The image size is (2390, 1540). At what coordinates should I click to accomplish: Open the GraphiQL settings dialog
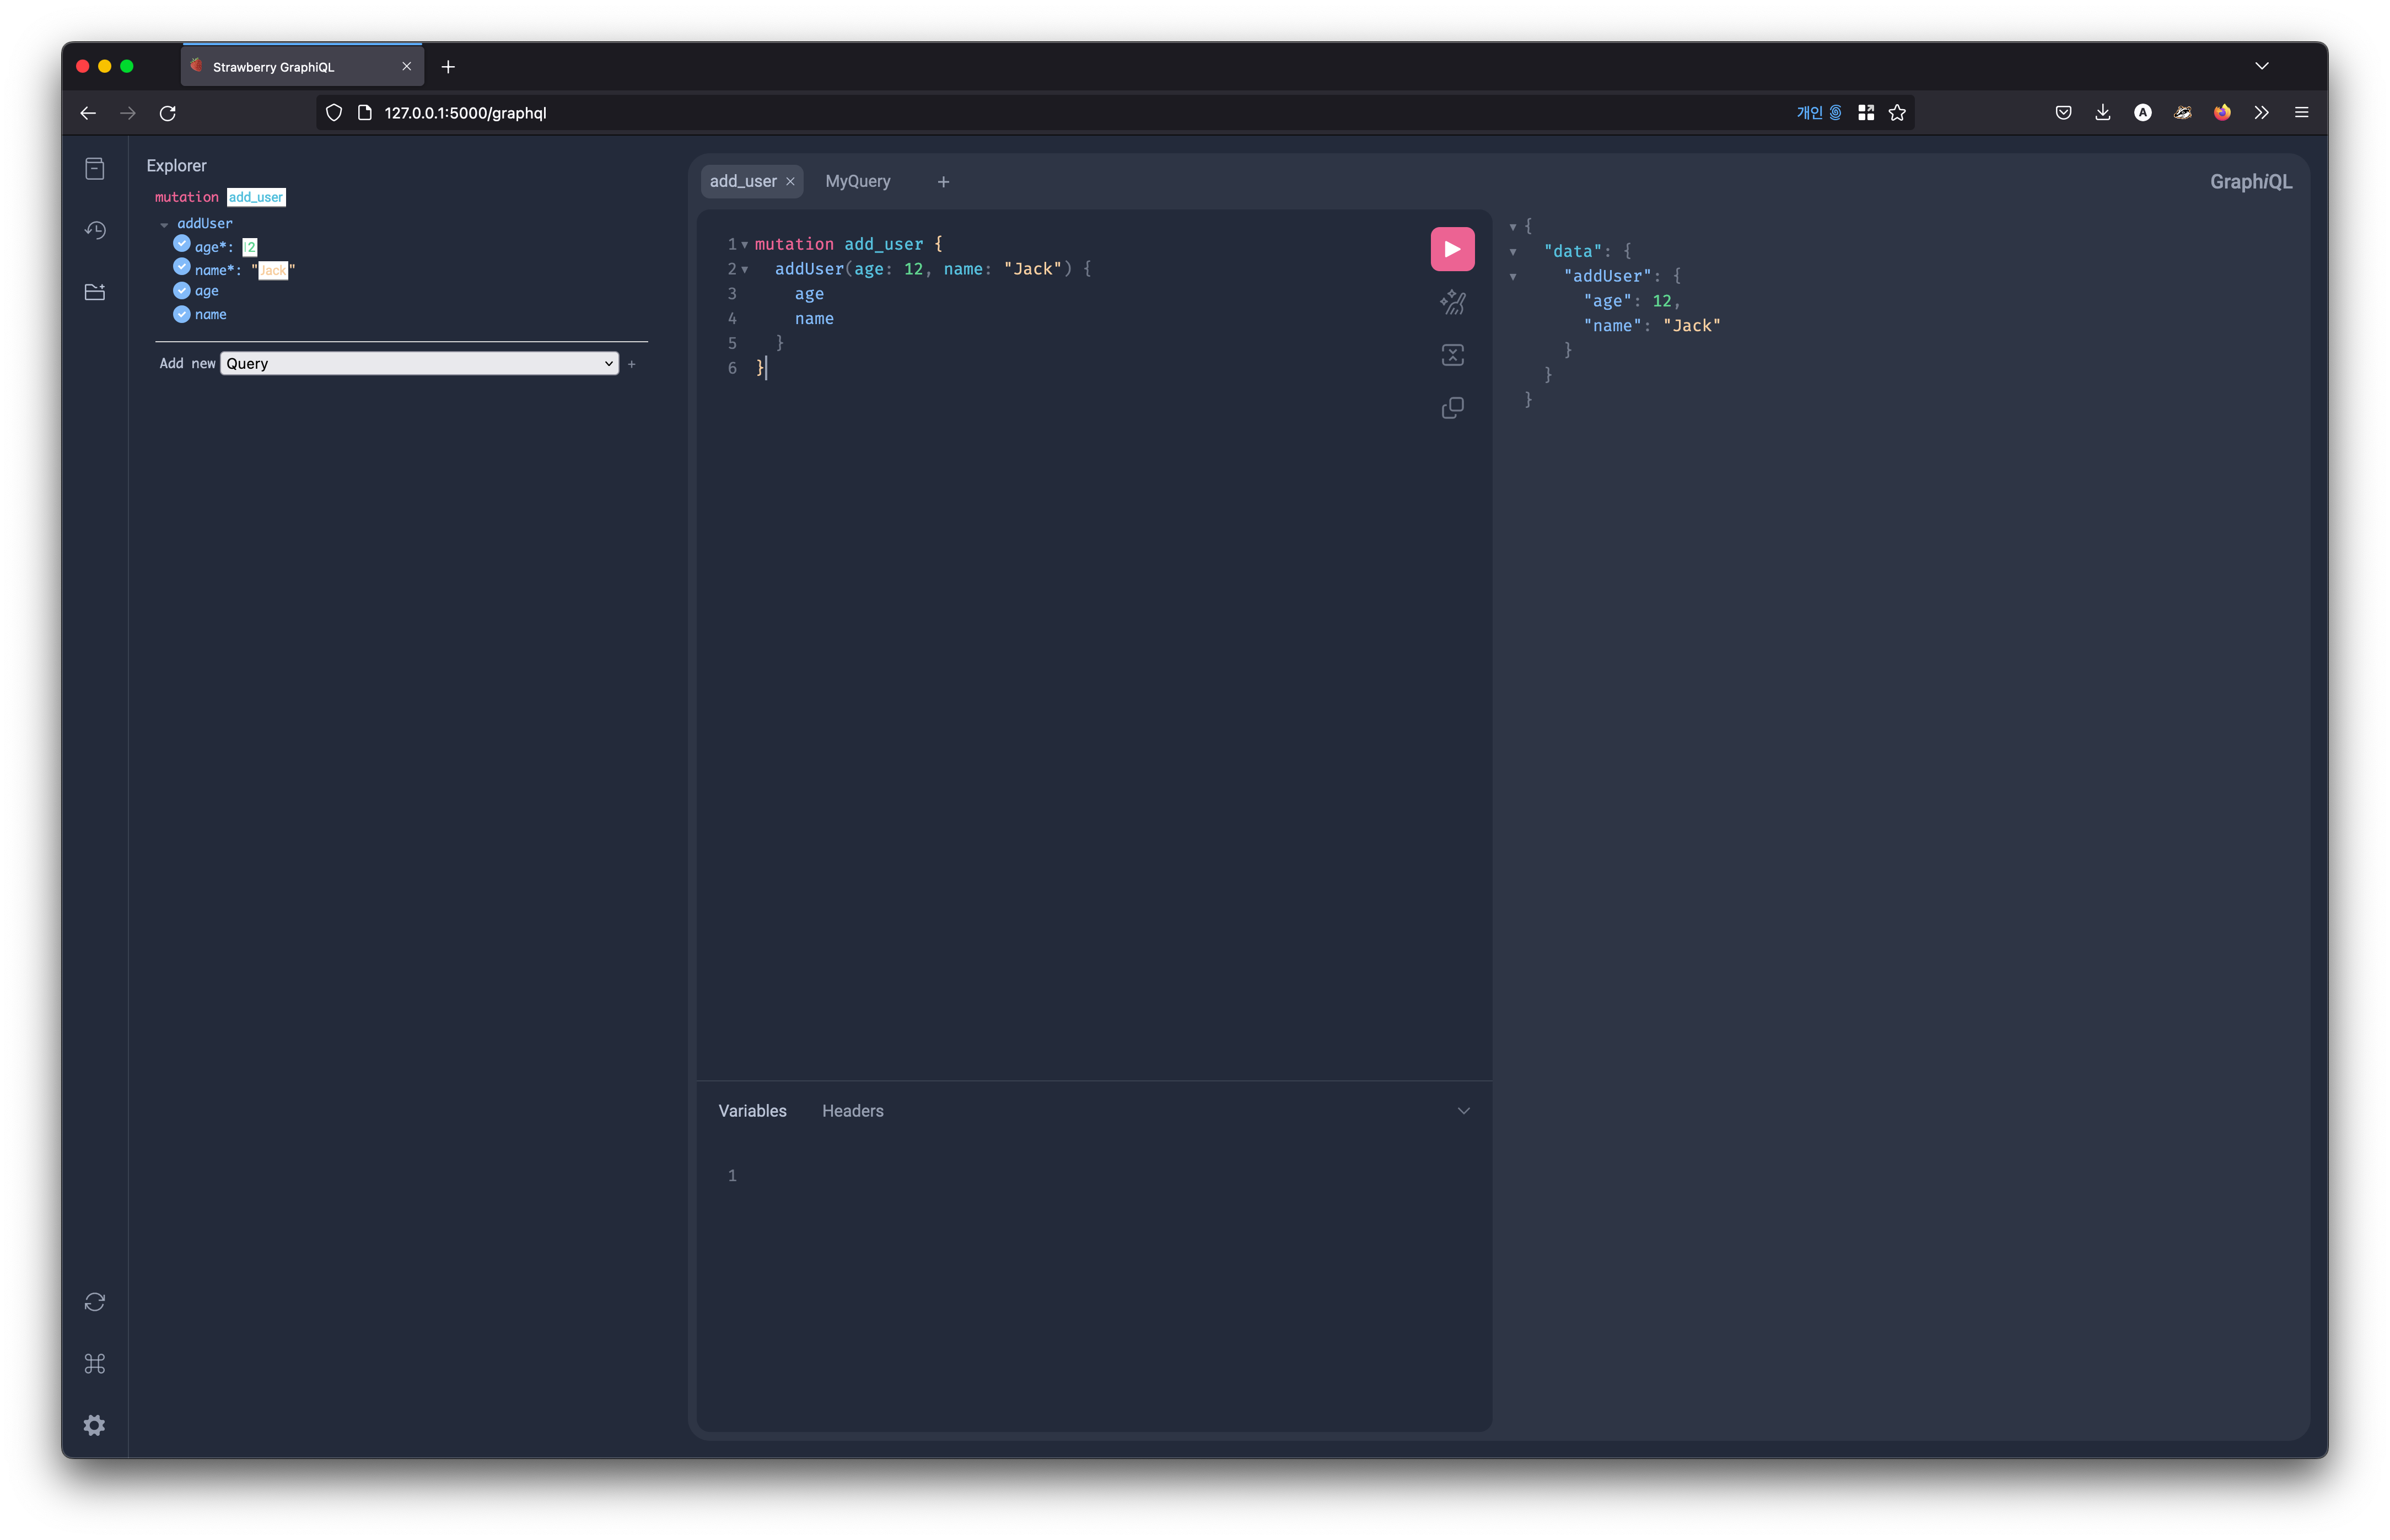point(95,1424)
